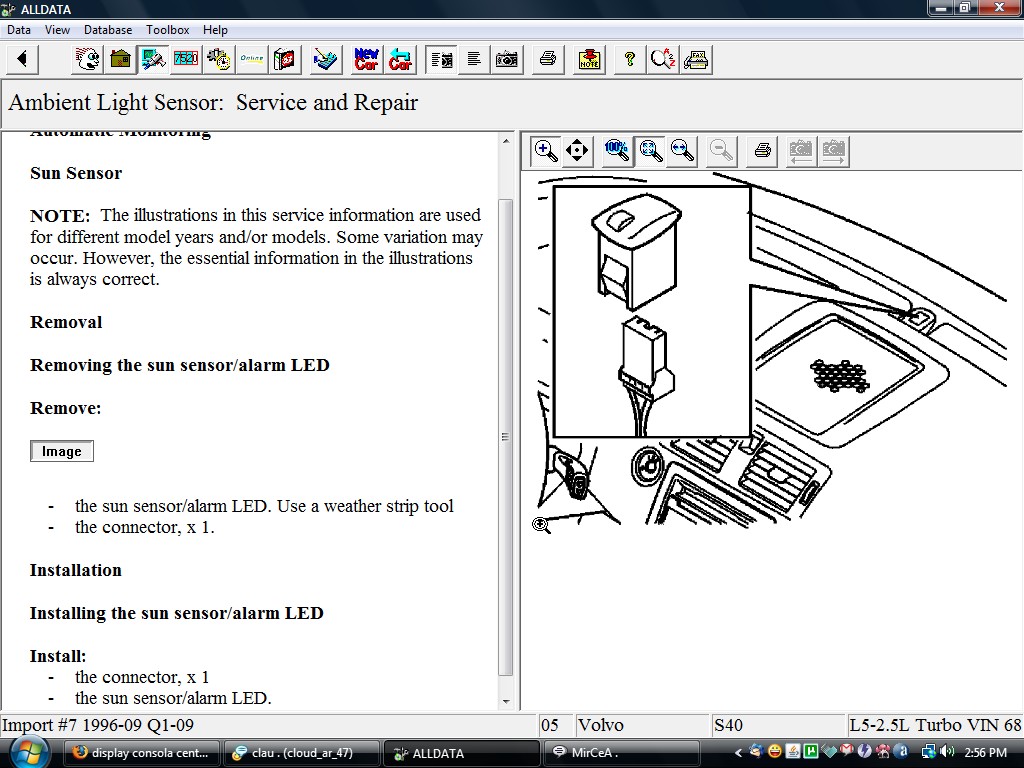Open the View menu

(57, 30)
